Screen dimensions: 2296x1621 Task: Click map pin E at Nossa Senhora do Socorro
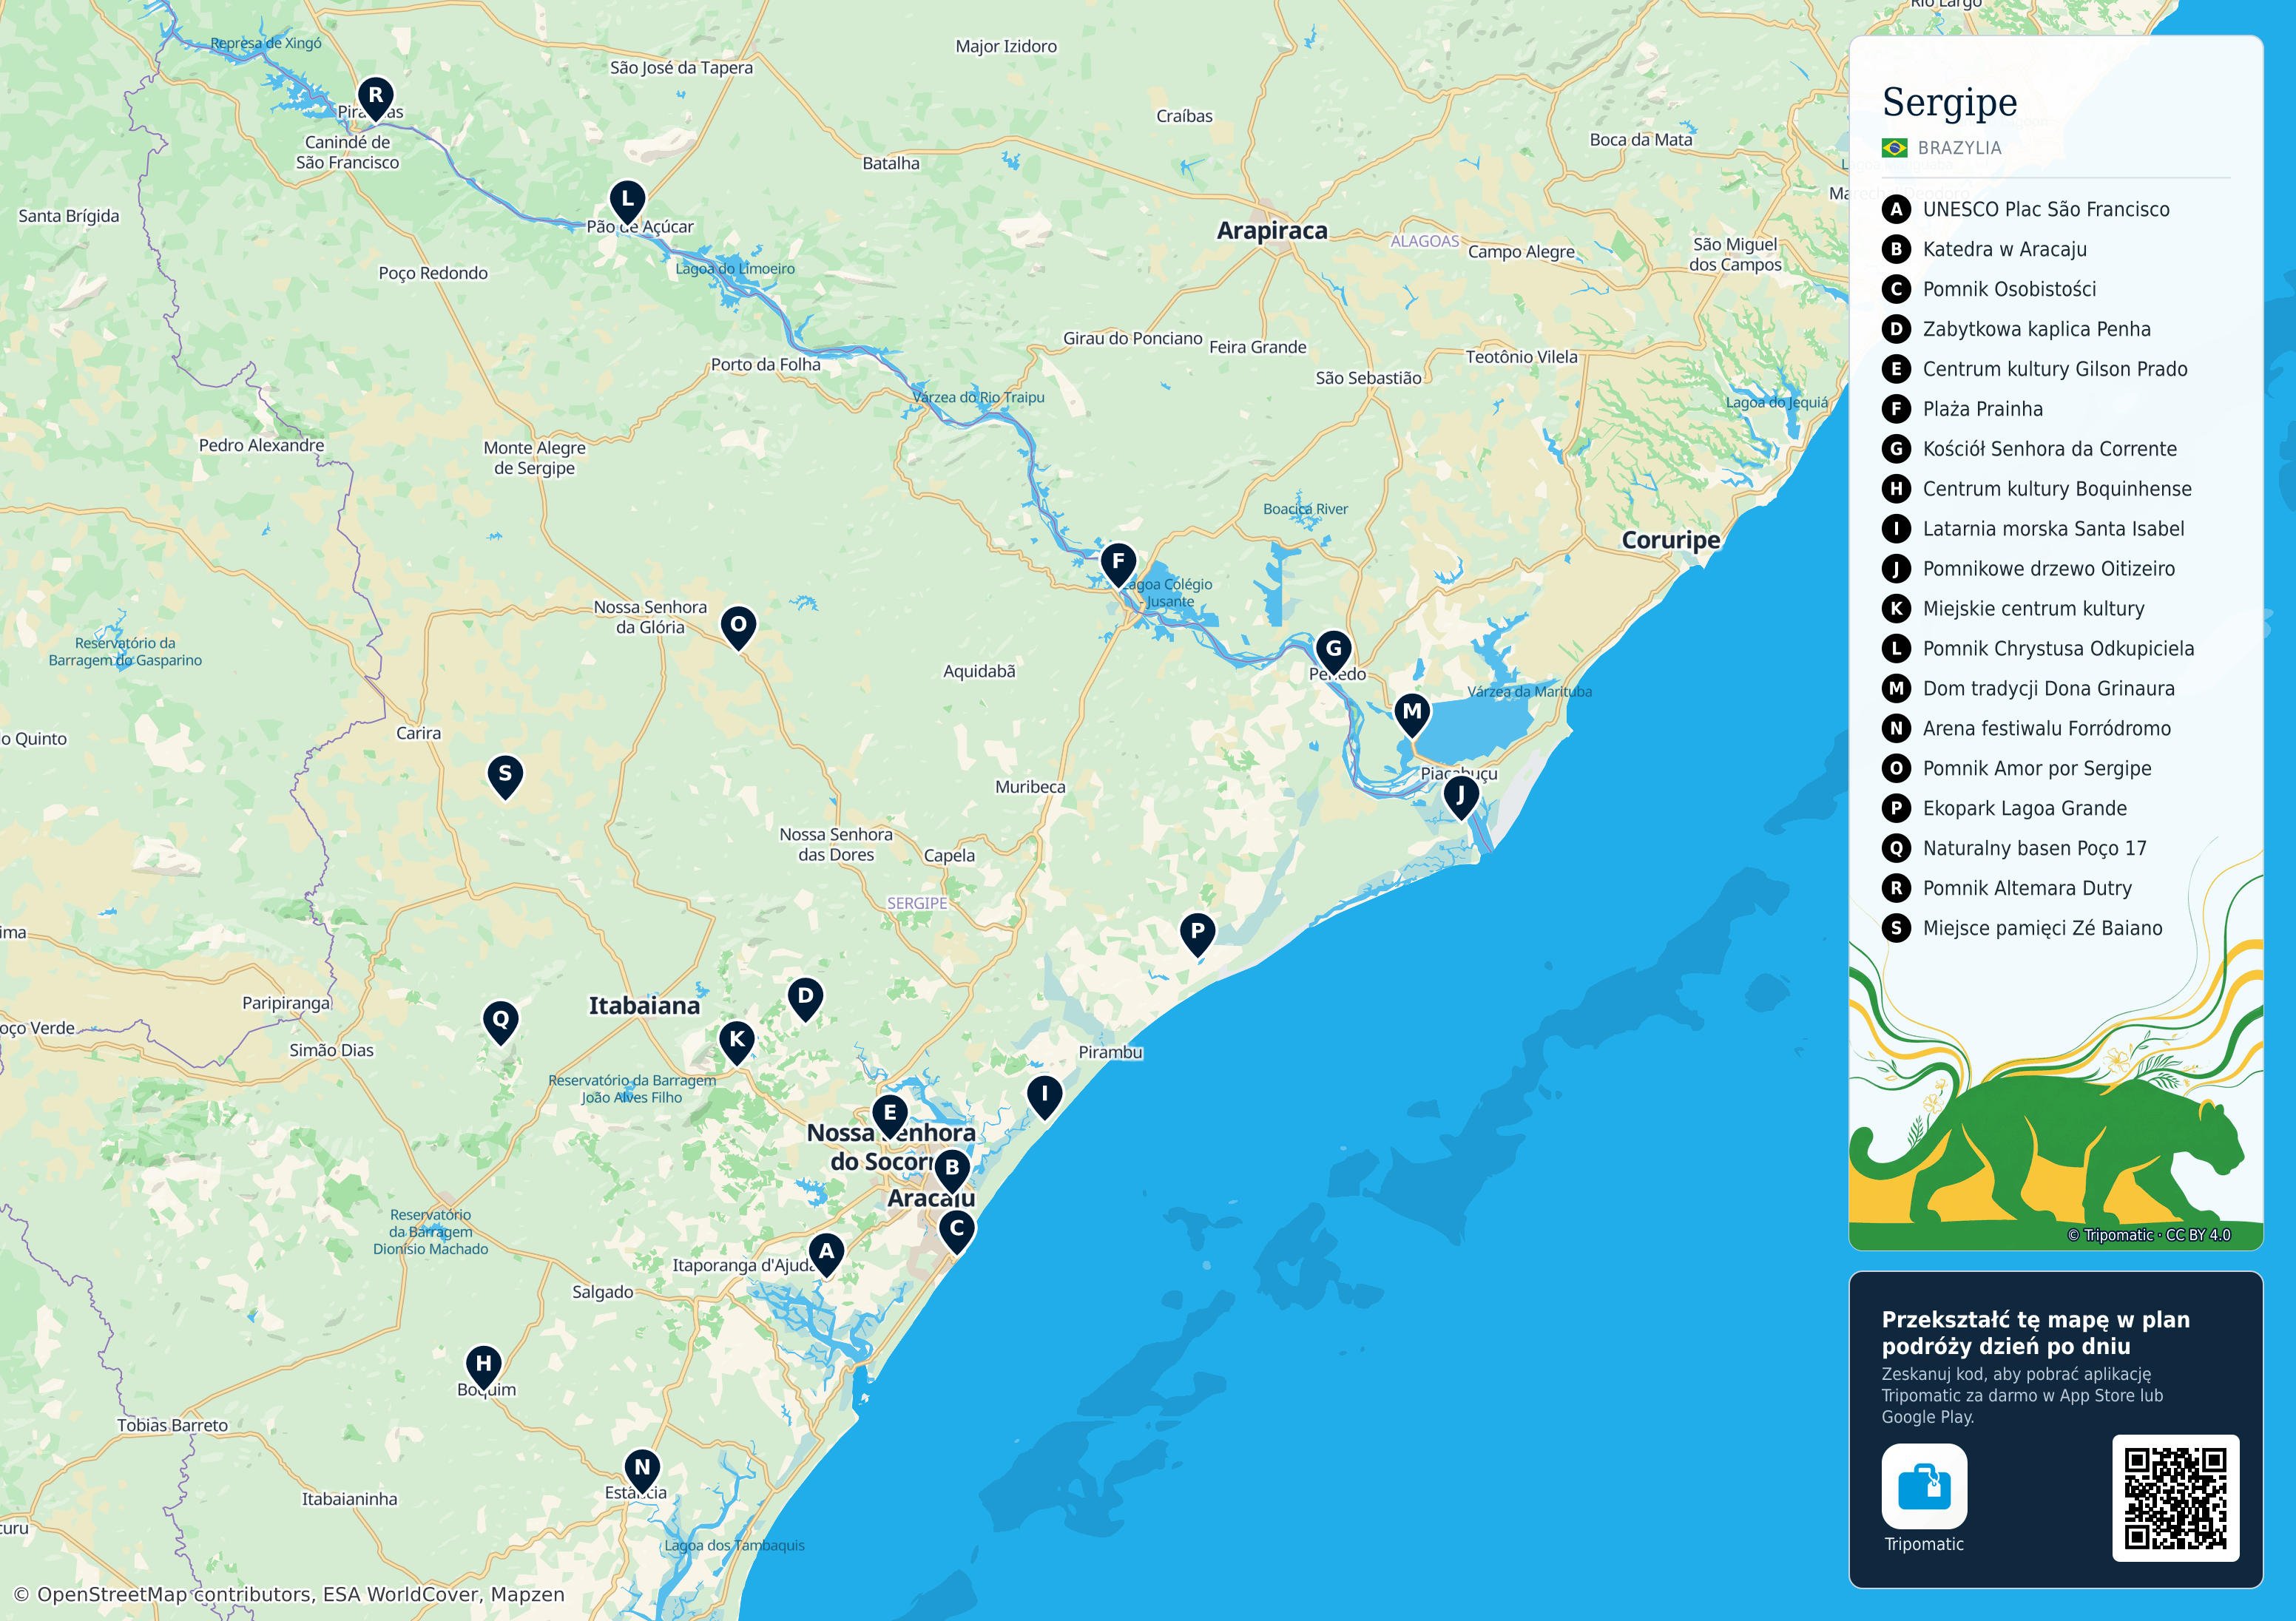(889, 1117)
